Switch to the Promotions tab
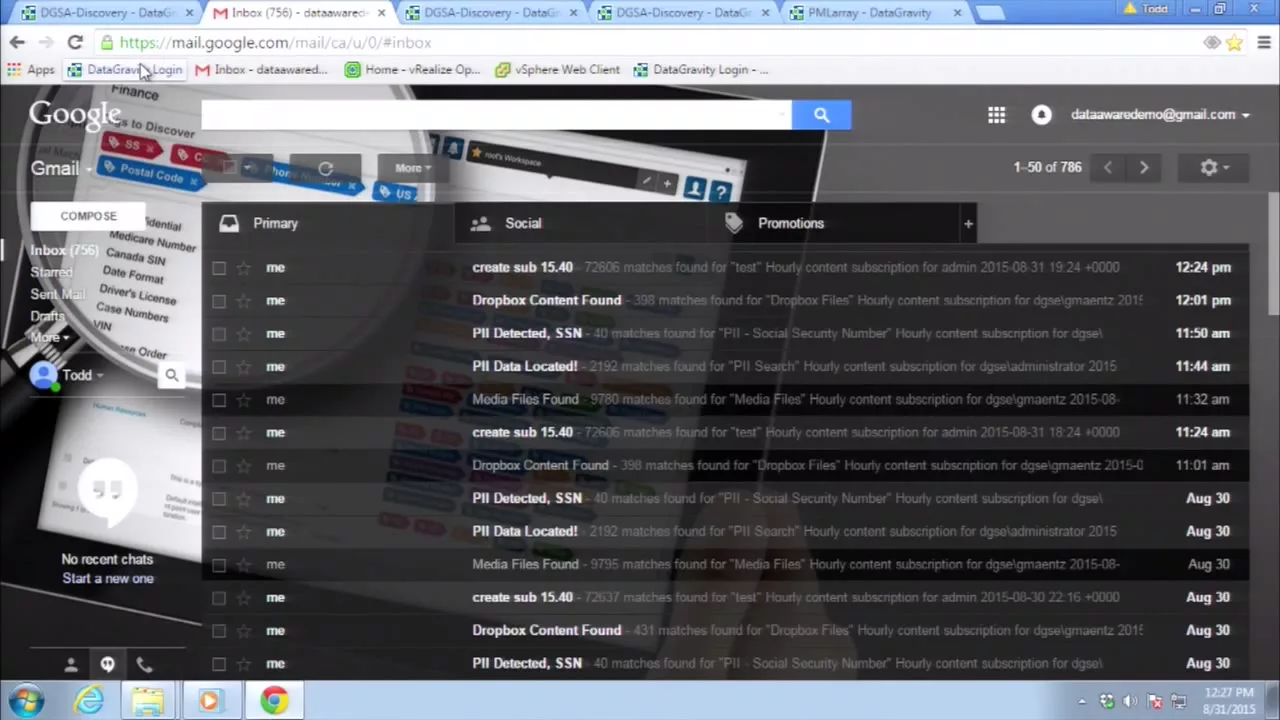 tap(832, 223)
